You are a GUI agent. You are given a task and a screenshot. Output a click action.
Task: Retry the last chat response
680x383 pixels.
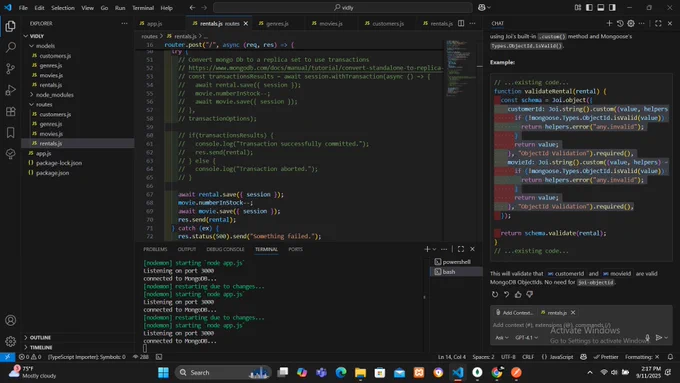(x=495, y=295)
